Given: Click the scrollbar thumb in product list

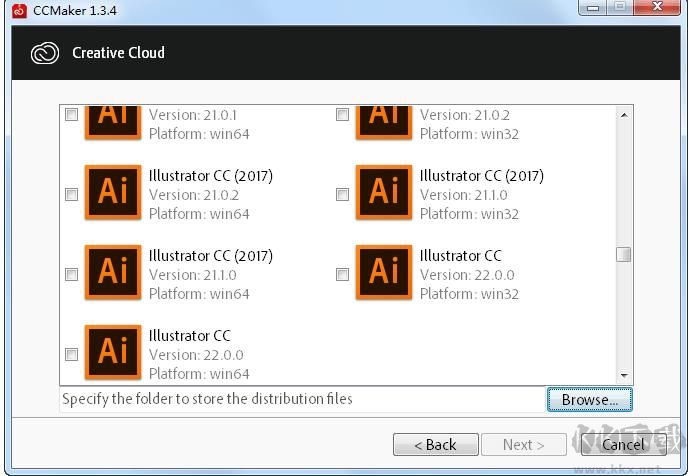Looking at the screenshot, I should click(623, 254).
